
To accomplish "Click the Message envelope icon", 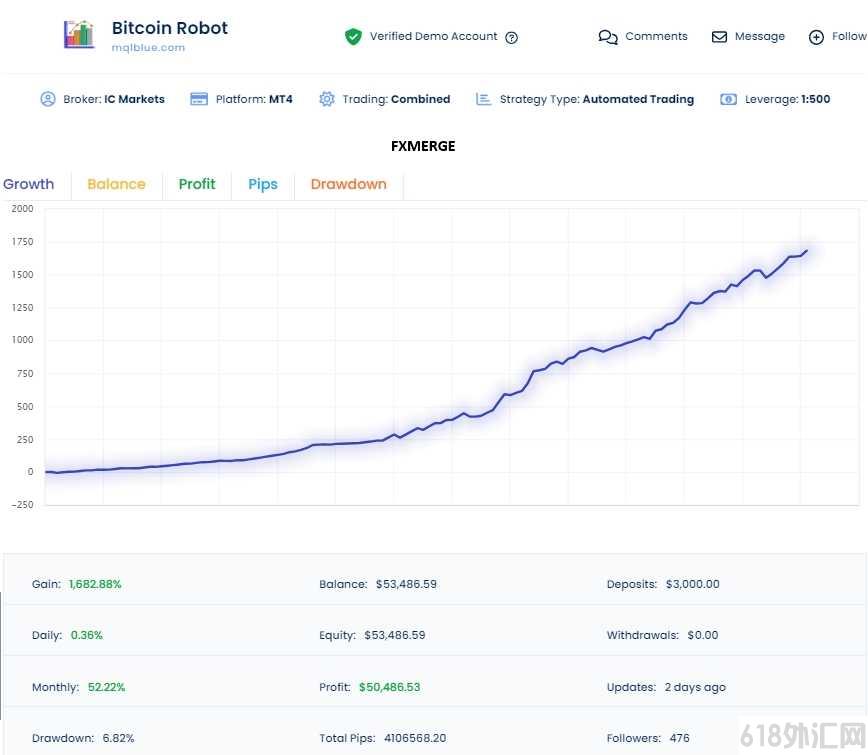I will [719, 37].
